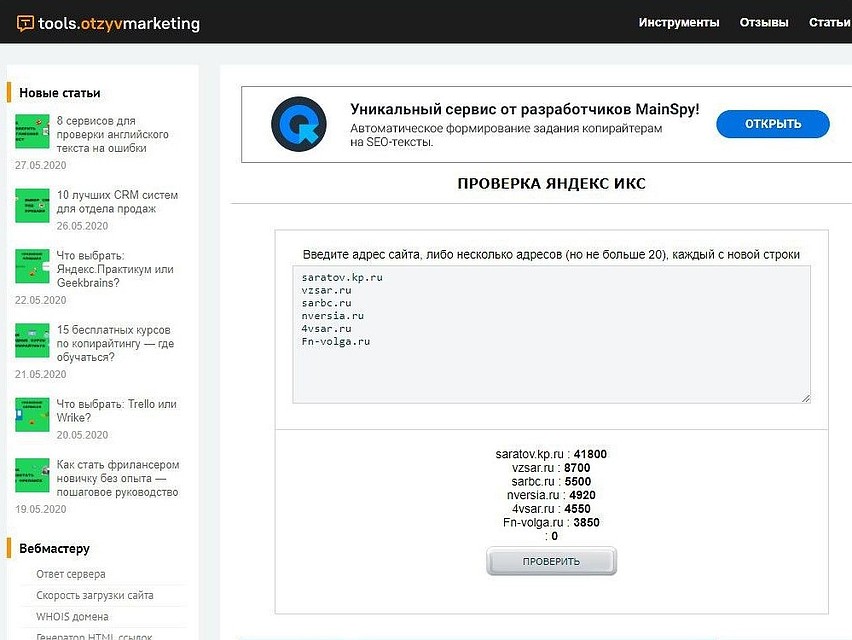Click thumbnail of copywriting courses article
The height and width of the screenshot is (640, 852).
coord(32,340)
